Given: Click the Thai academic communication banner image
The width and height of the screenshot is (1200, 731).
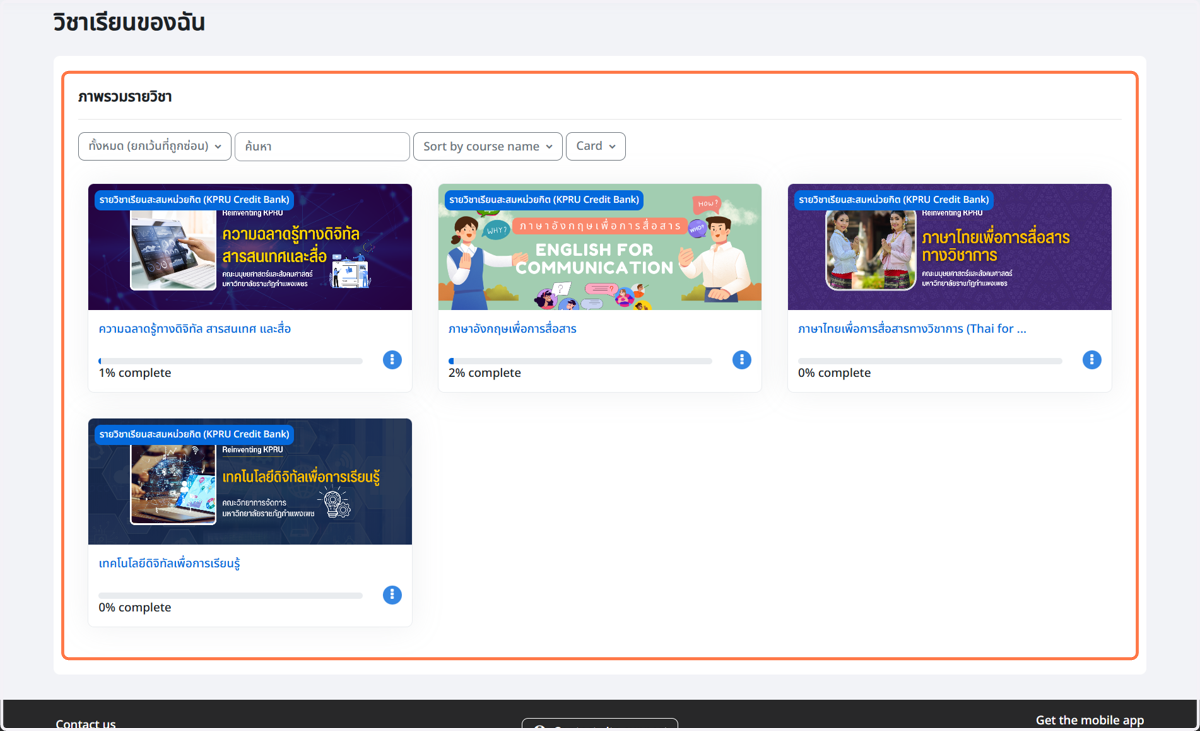Looking at the screenshot, I should point(950,247).
